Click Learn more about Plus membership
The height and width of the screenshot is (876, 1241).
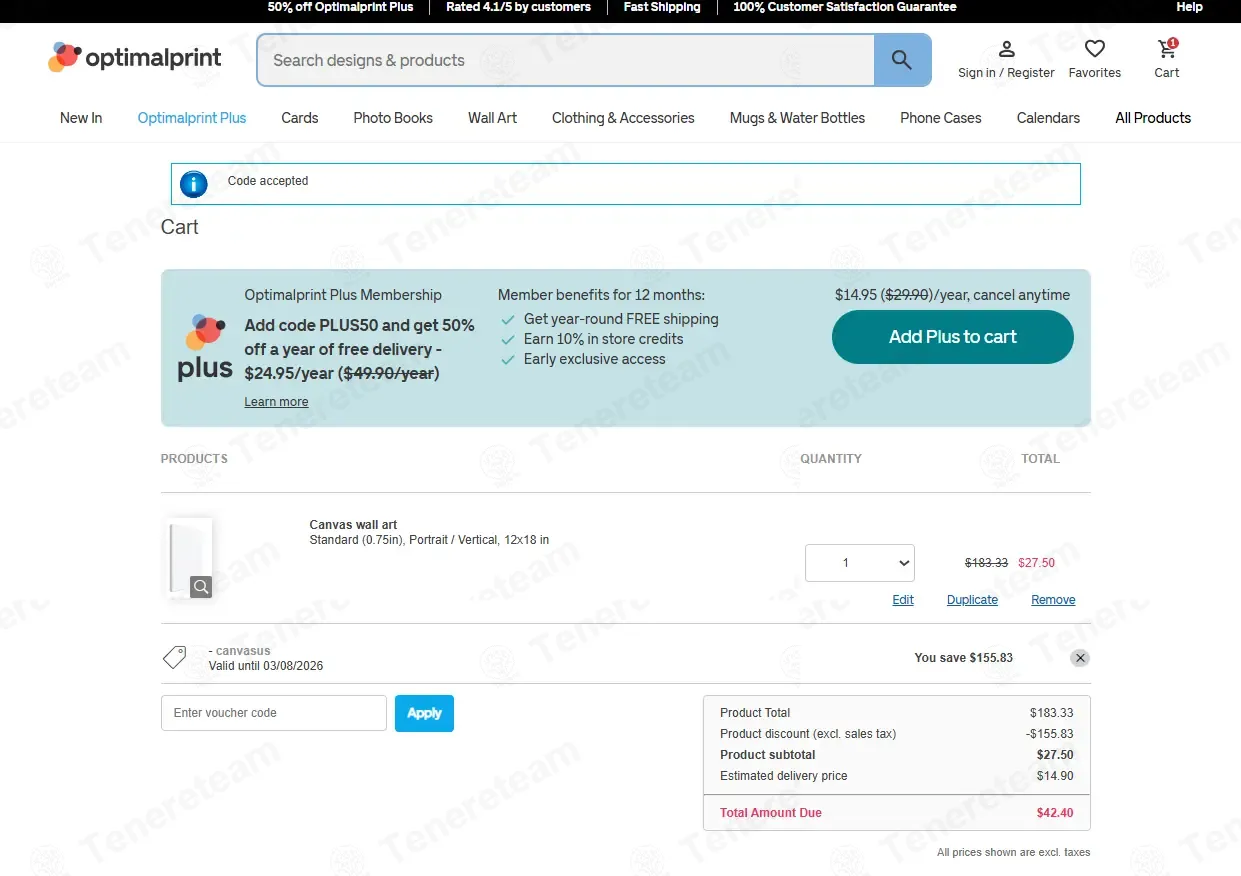click(x=276, y=402)
